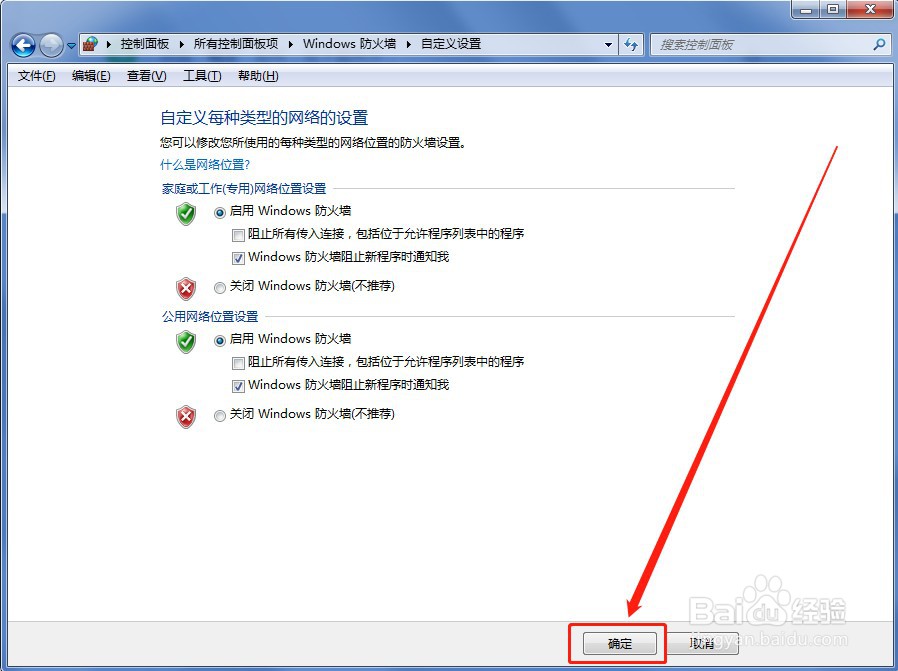This screenshot has width=898, height=671.
Task: Expand the address bar history dropdown
Action: pyautogui.click(x=608, y=44)
